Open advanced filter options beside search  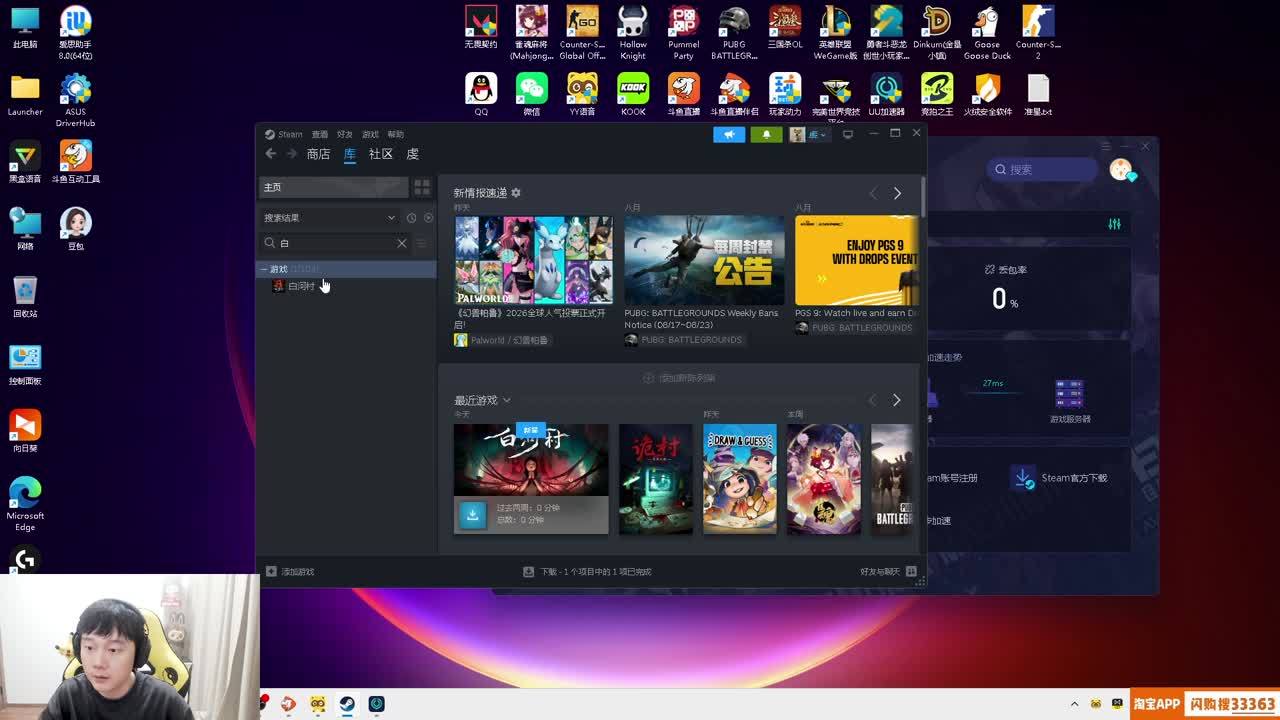tap(421, 243)
